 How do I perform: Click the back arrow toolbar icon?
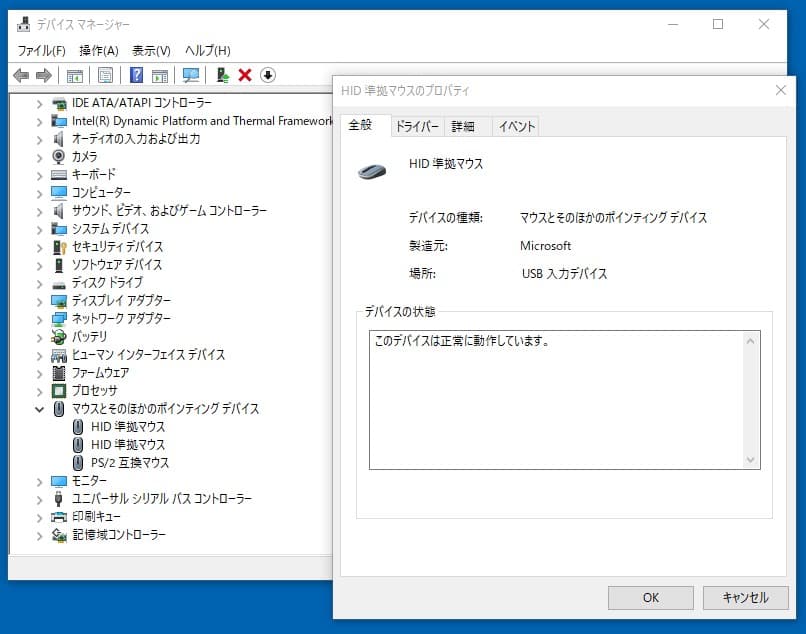(21, 75)
